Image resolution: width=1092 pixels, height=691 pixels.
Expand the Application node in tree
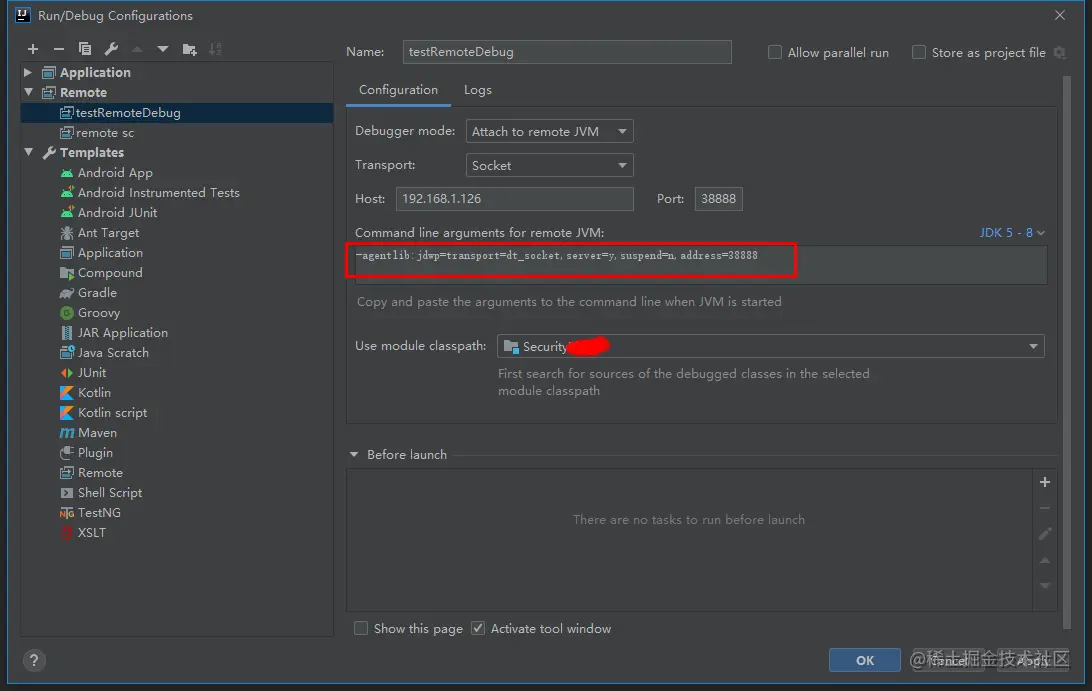[x=28, y=72]
